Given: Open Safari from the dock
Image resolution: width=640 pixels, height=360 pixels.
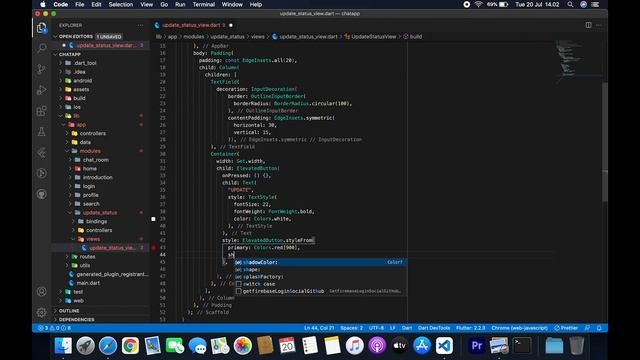Looking at the screenshot, I should [x=108, y=346].
